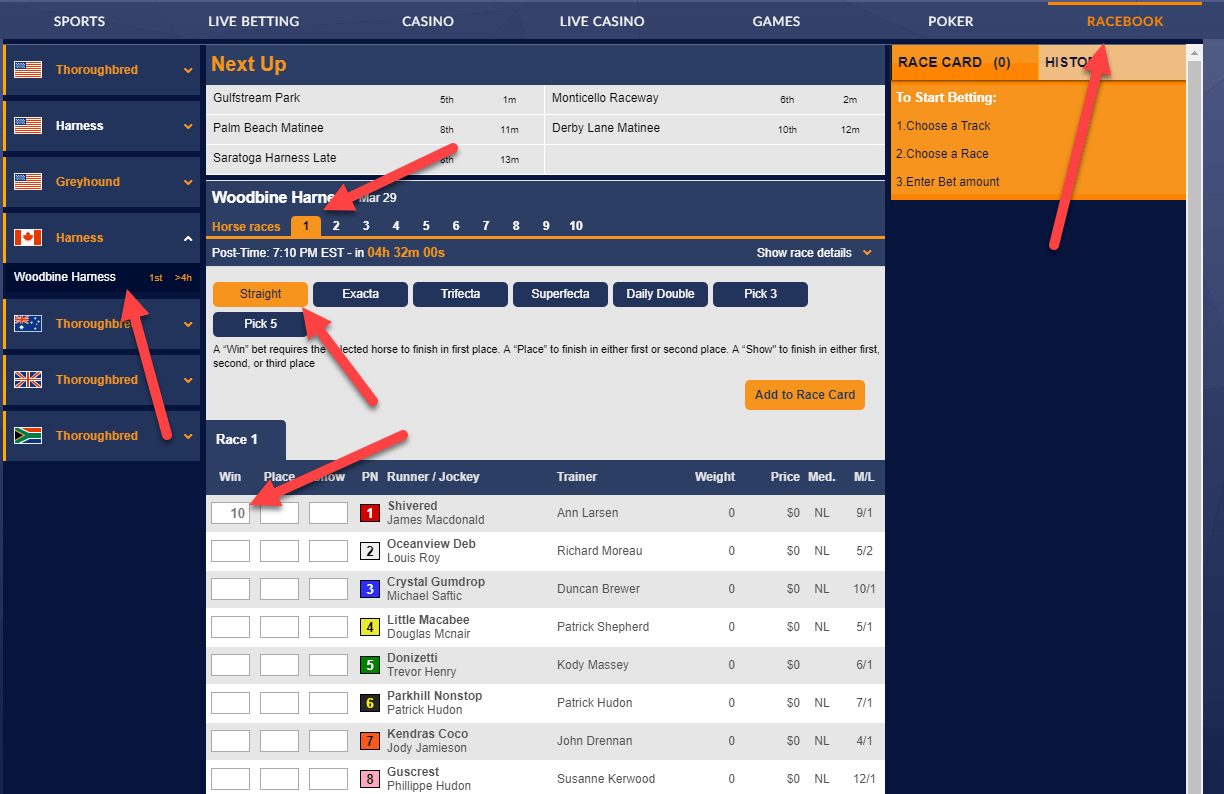
Task: Choose the Superfecta bet type
Action: tap(560, 294)
